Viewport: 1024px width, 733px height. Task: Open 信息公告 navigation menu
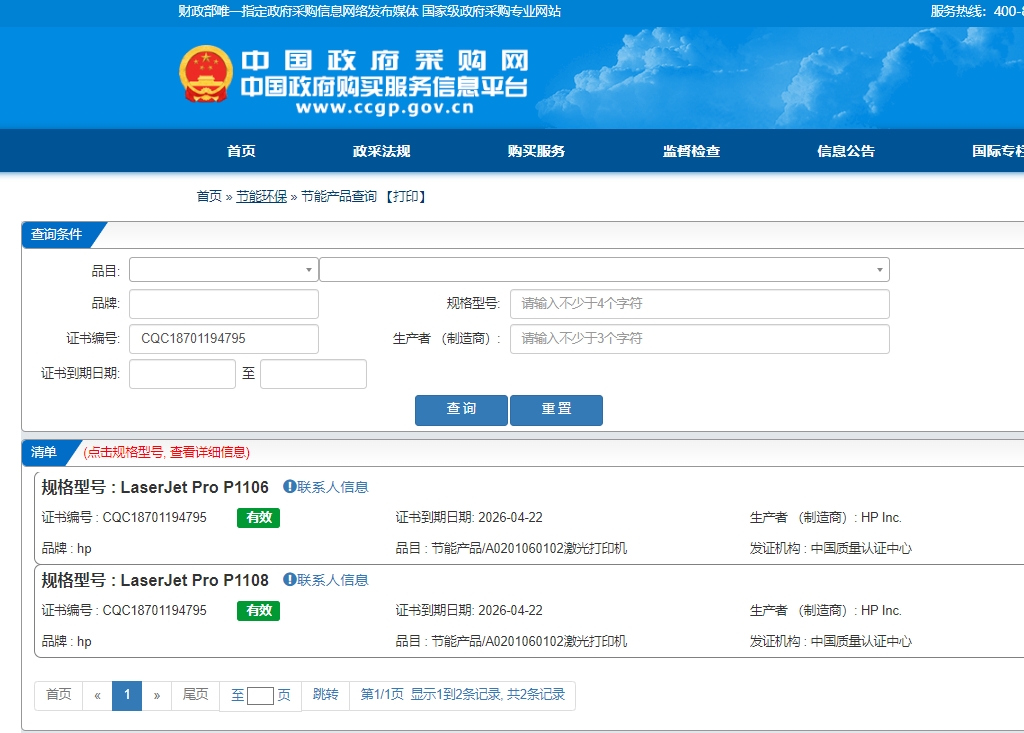[846, 151]
